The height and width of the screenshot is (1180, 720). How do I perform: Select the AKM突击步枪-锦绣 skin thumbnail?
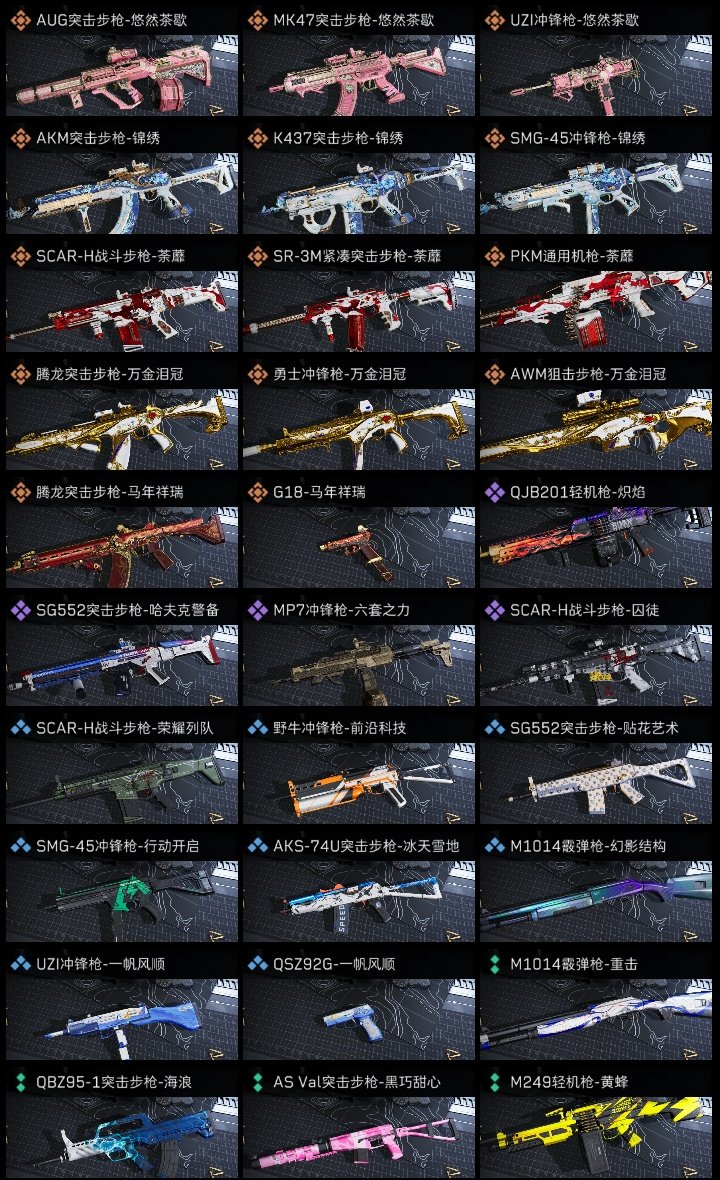coord(122,193)
